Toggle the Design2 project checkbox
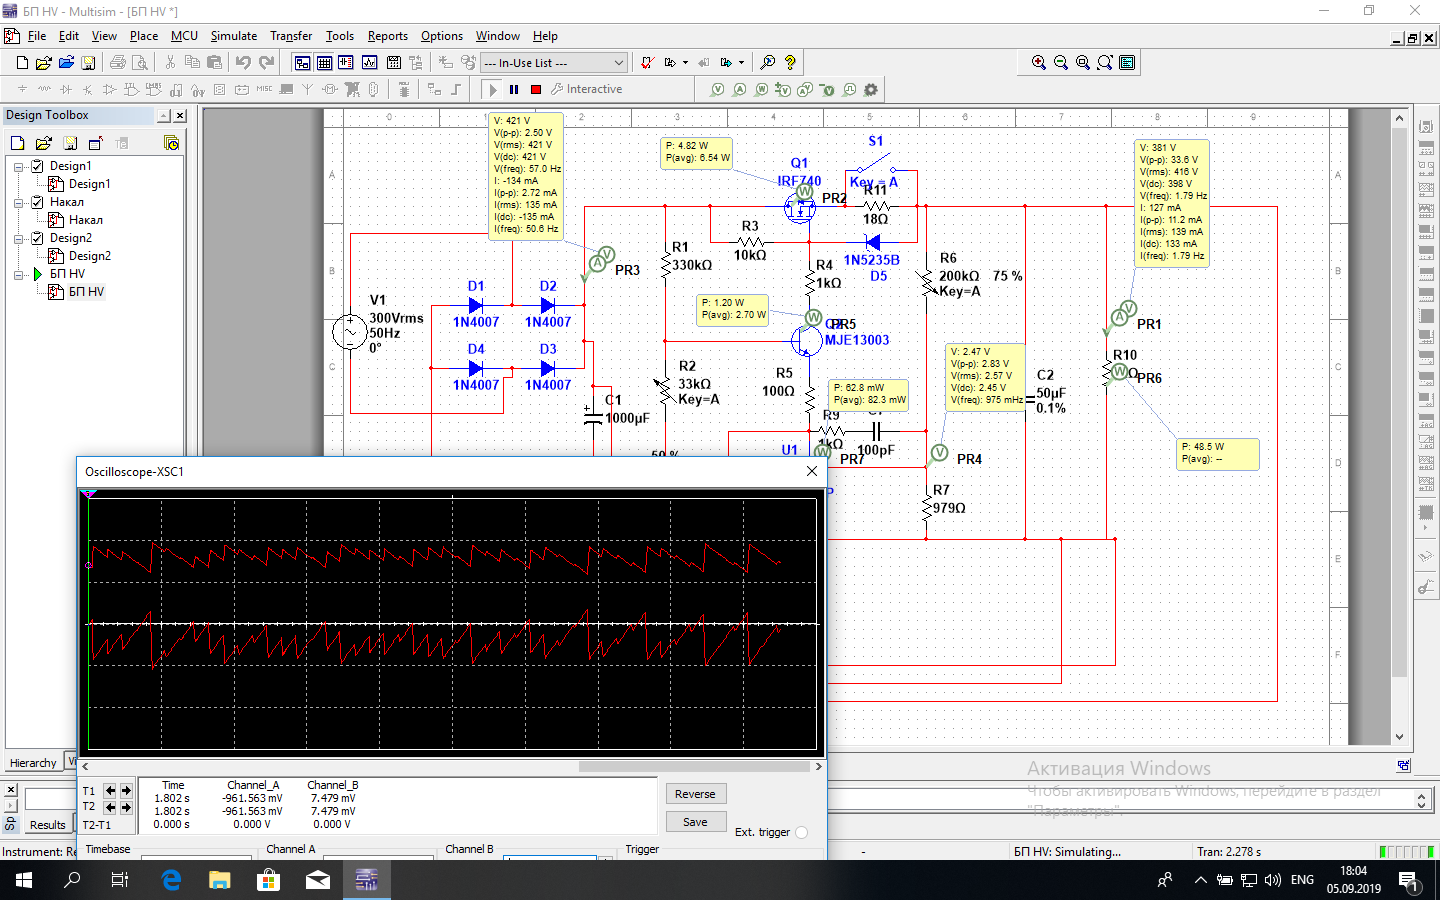The image size is (1440, 900). point(38,238)
